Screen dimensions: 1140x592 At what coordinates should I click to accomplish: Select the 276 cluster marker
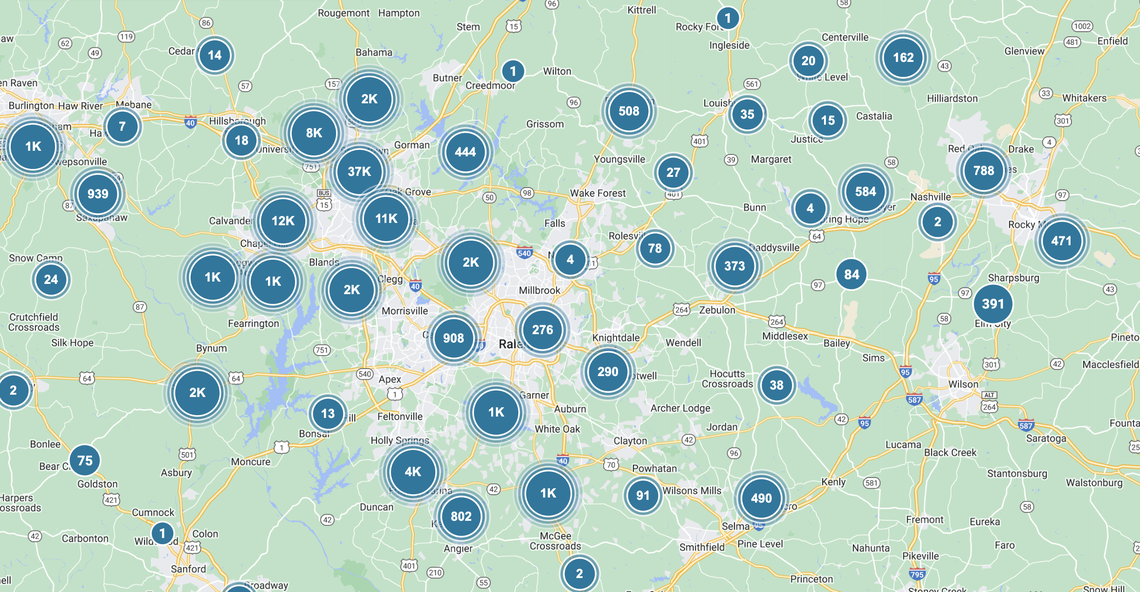pyautogui.click(x=543, y=330)
